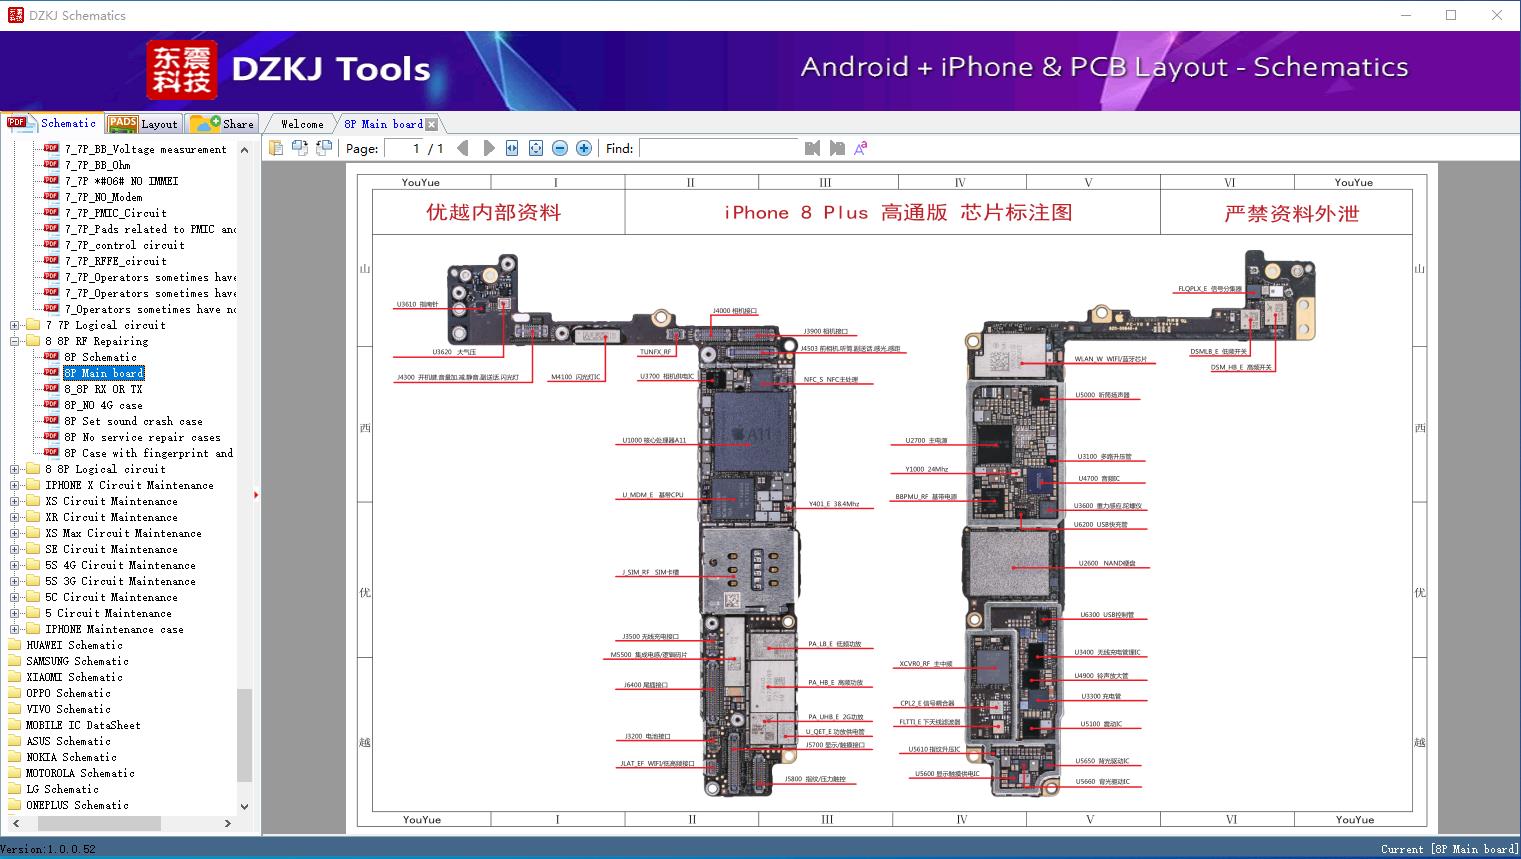The image size is (1521, 859).
Task: Expand XS Circuit Maintenance node
Action: point(15,501)
